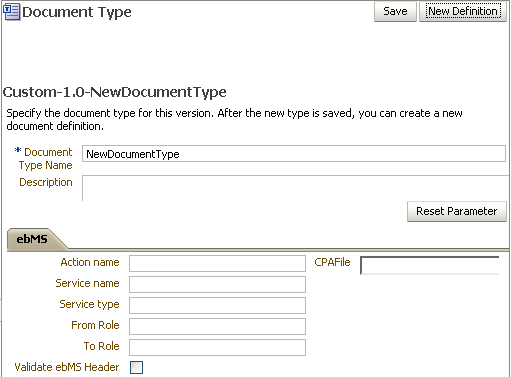511x377 pixels.
Task: Select the Action name input
Action: coord(217,263)
